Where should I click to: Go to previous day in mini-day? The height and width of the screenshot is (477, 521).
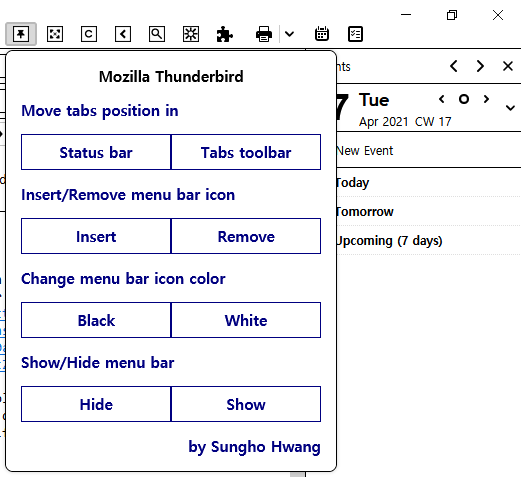click(x=442, y=99)
